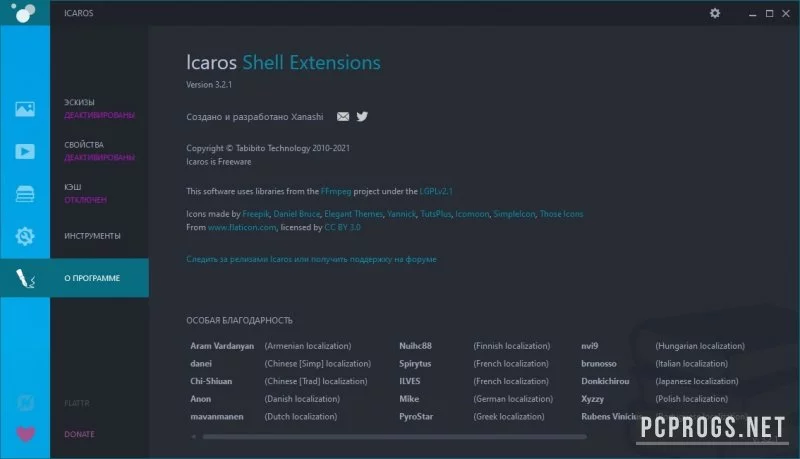Image resolution: width=800 pixels, height=459 pixels.
Task: Click the (Danish localization) text
Action: 302,399
